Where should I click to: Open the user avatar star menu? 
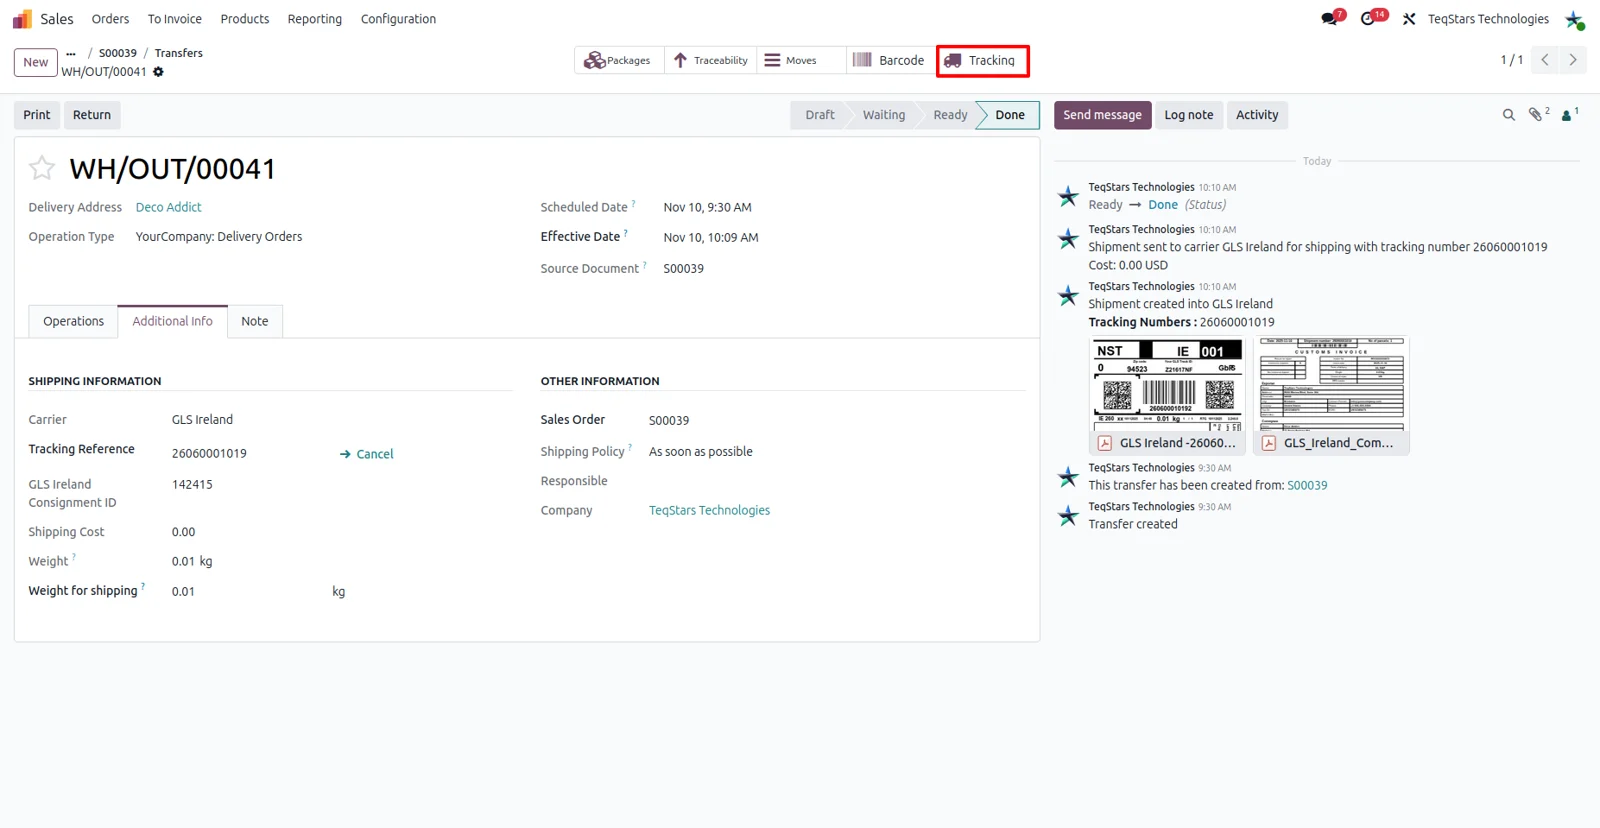pos(1574,19)
